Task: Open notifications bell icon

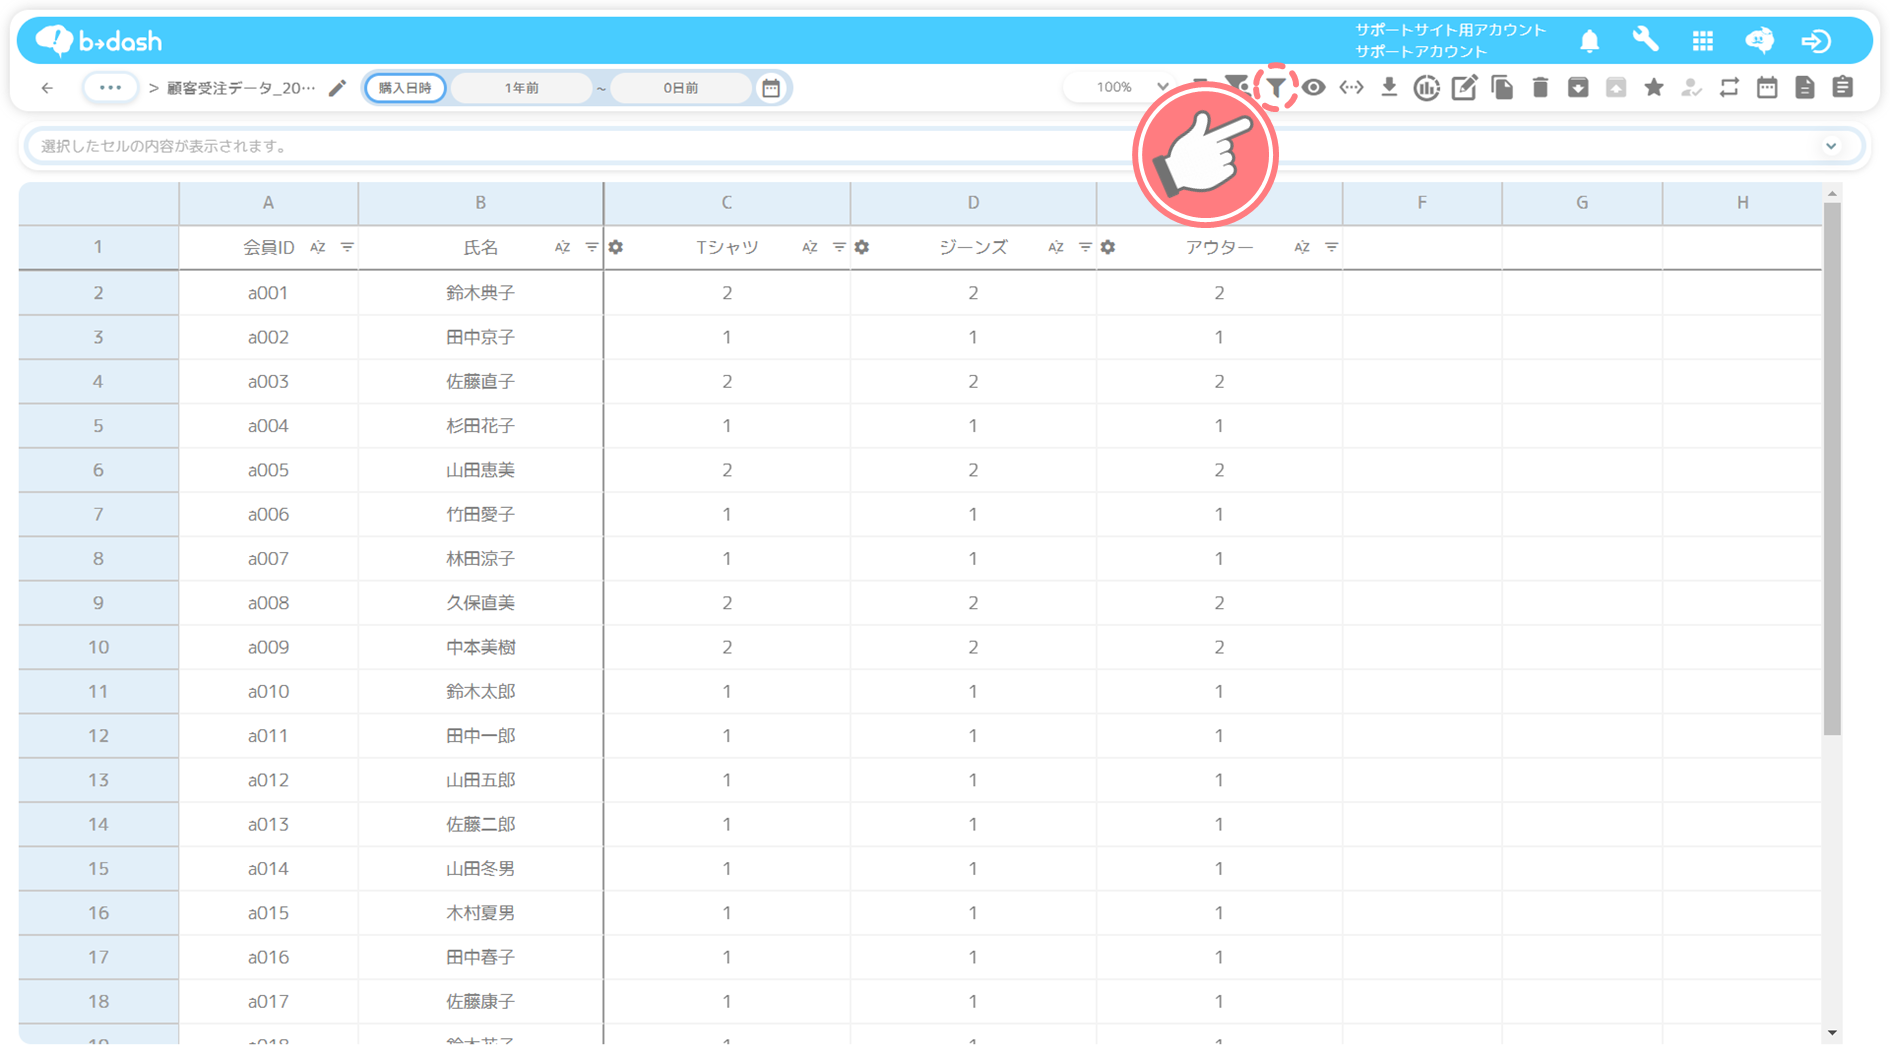Action: [x=1589, y=41]
